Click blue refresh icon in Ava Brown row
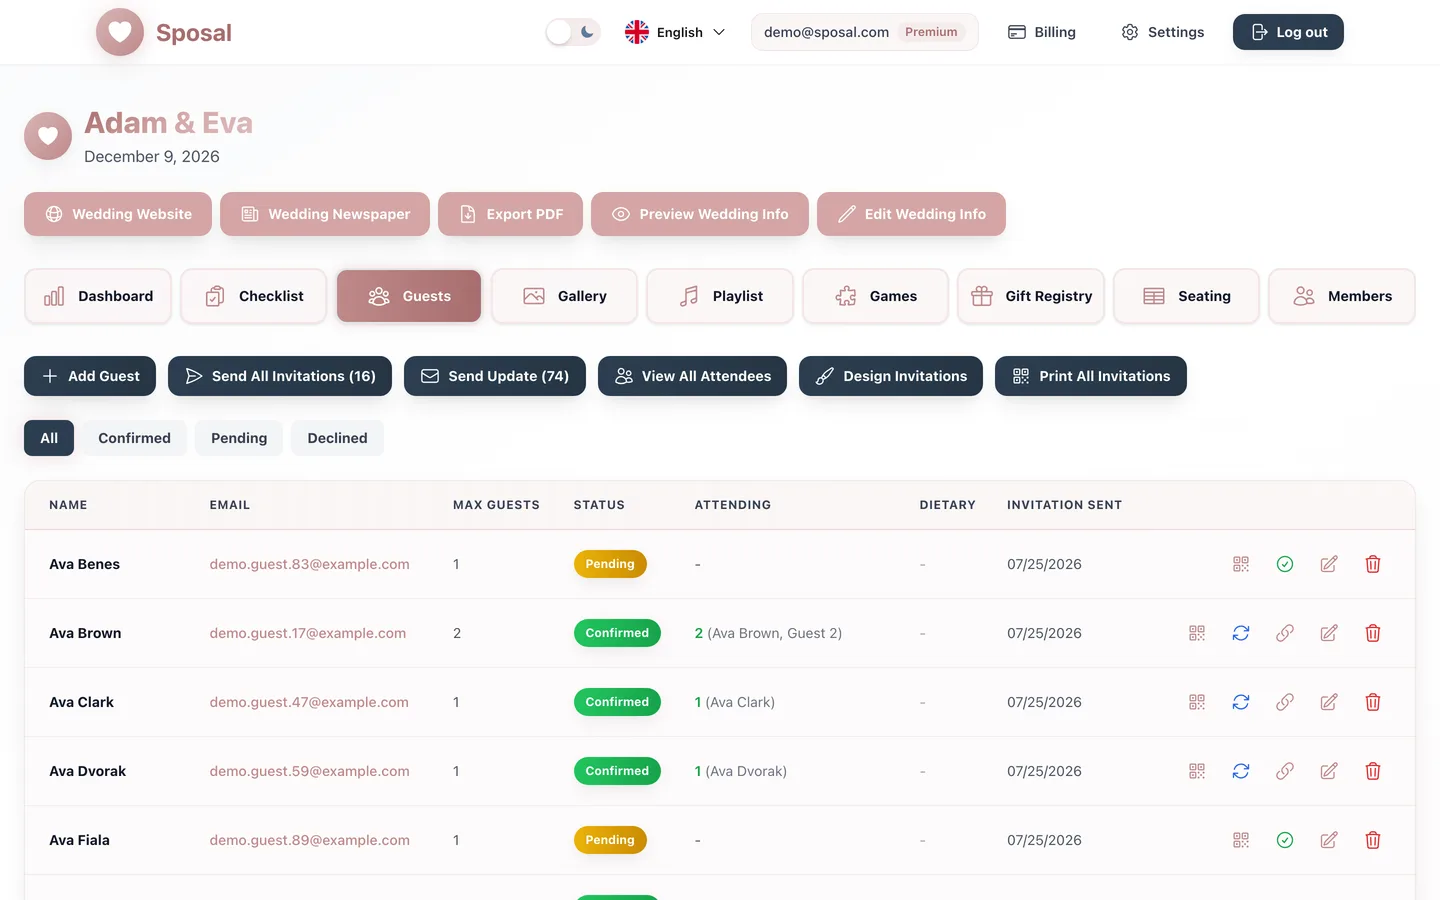Viewport: 1440px width, 900px height. click(x=1241, y=633)
